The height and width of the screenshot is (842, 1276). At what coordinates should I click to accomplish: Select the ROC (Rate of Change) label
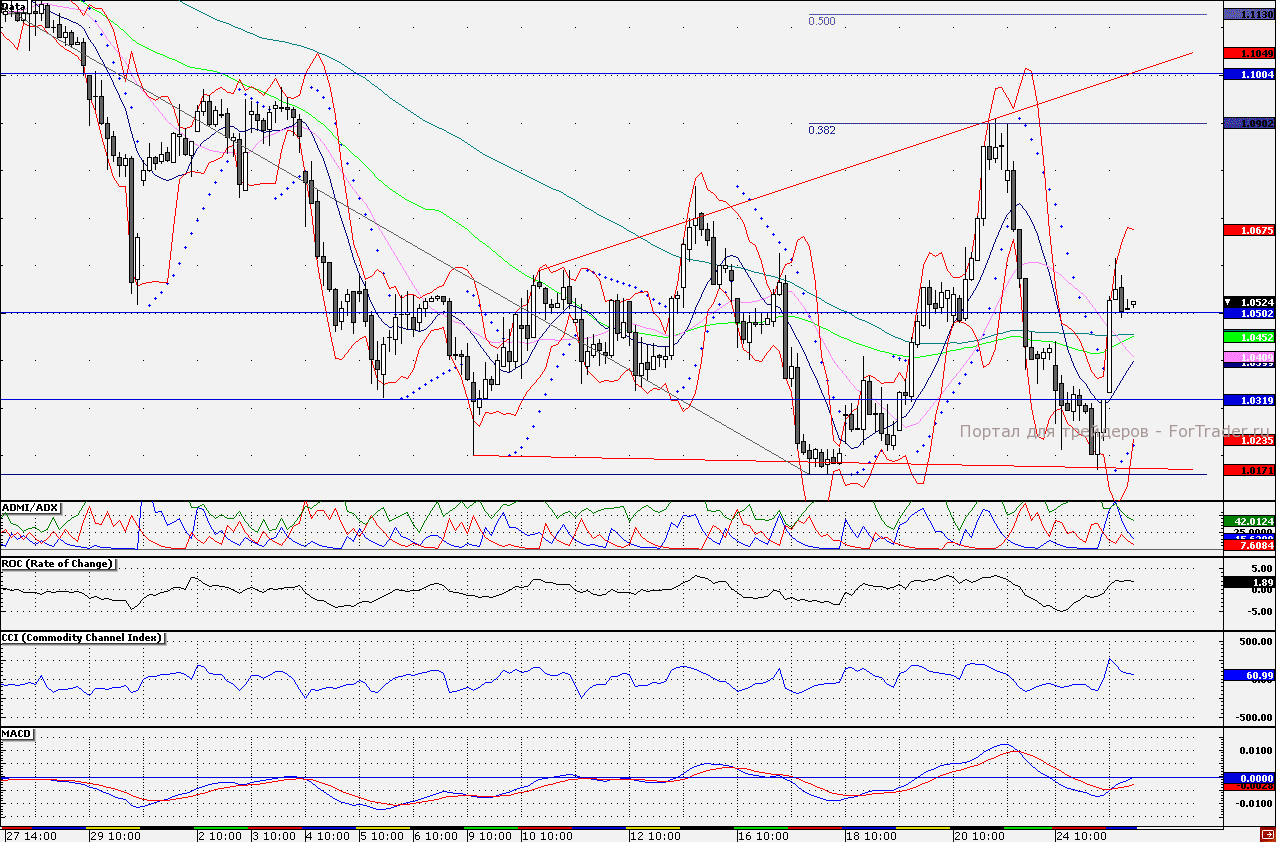tap(58, 564)
